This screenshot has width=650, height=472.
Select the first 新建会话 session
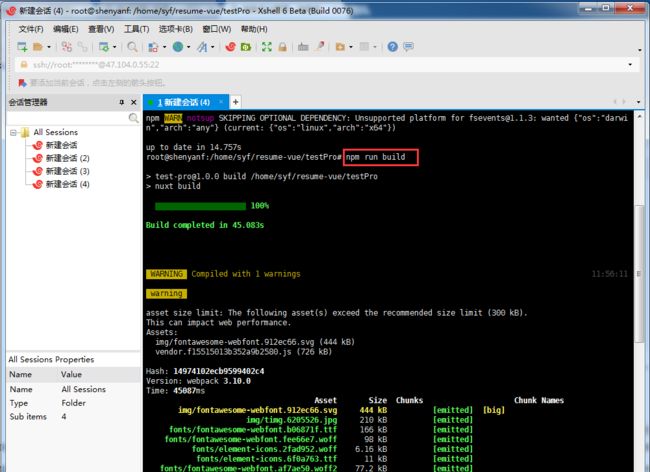tap(61, 145)
